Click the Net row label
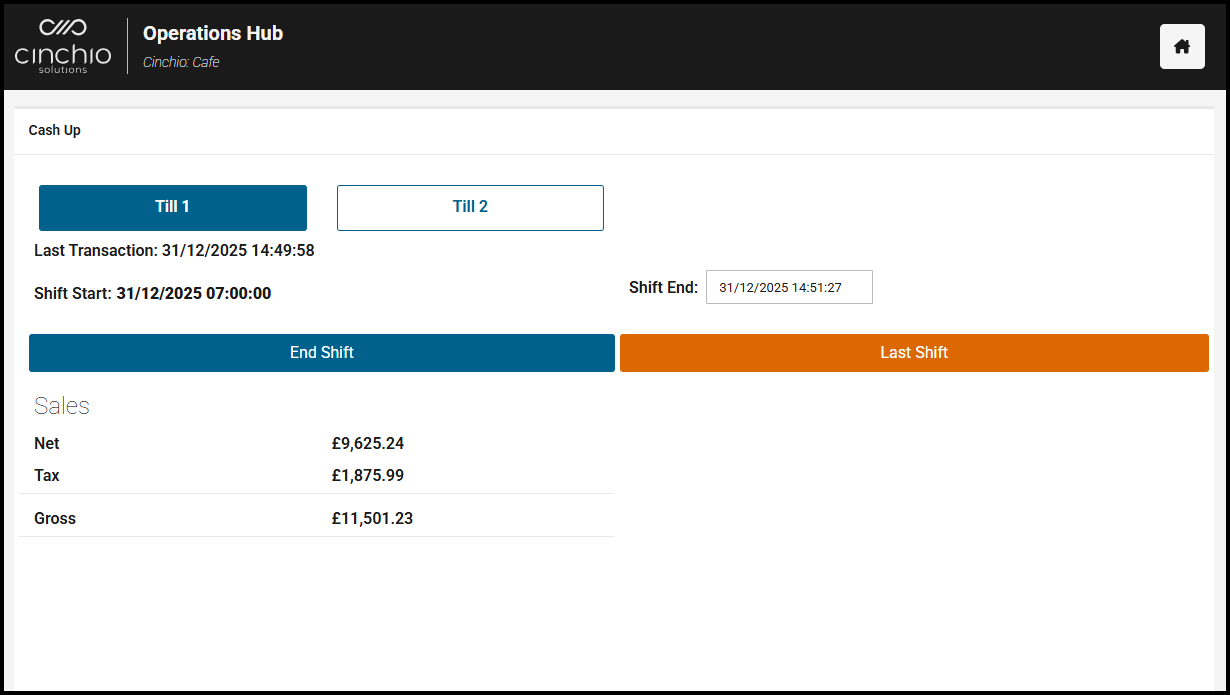The width and height of the screenshot is (1230, 695). coord(47,444)
